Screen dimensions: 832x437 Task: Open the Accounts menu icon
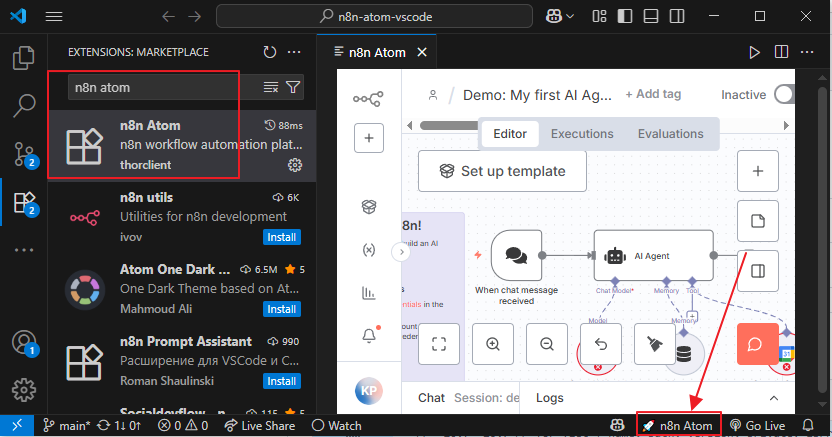pyautogui.click(x=24, y=343)
